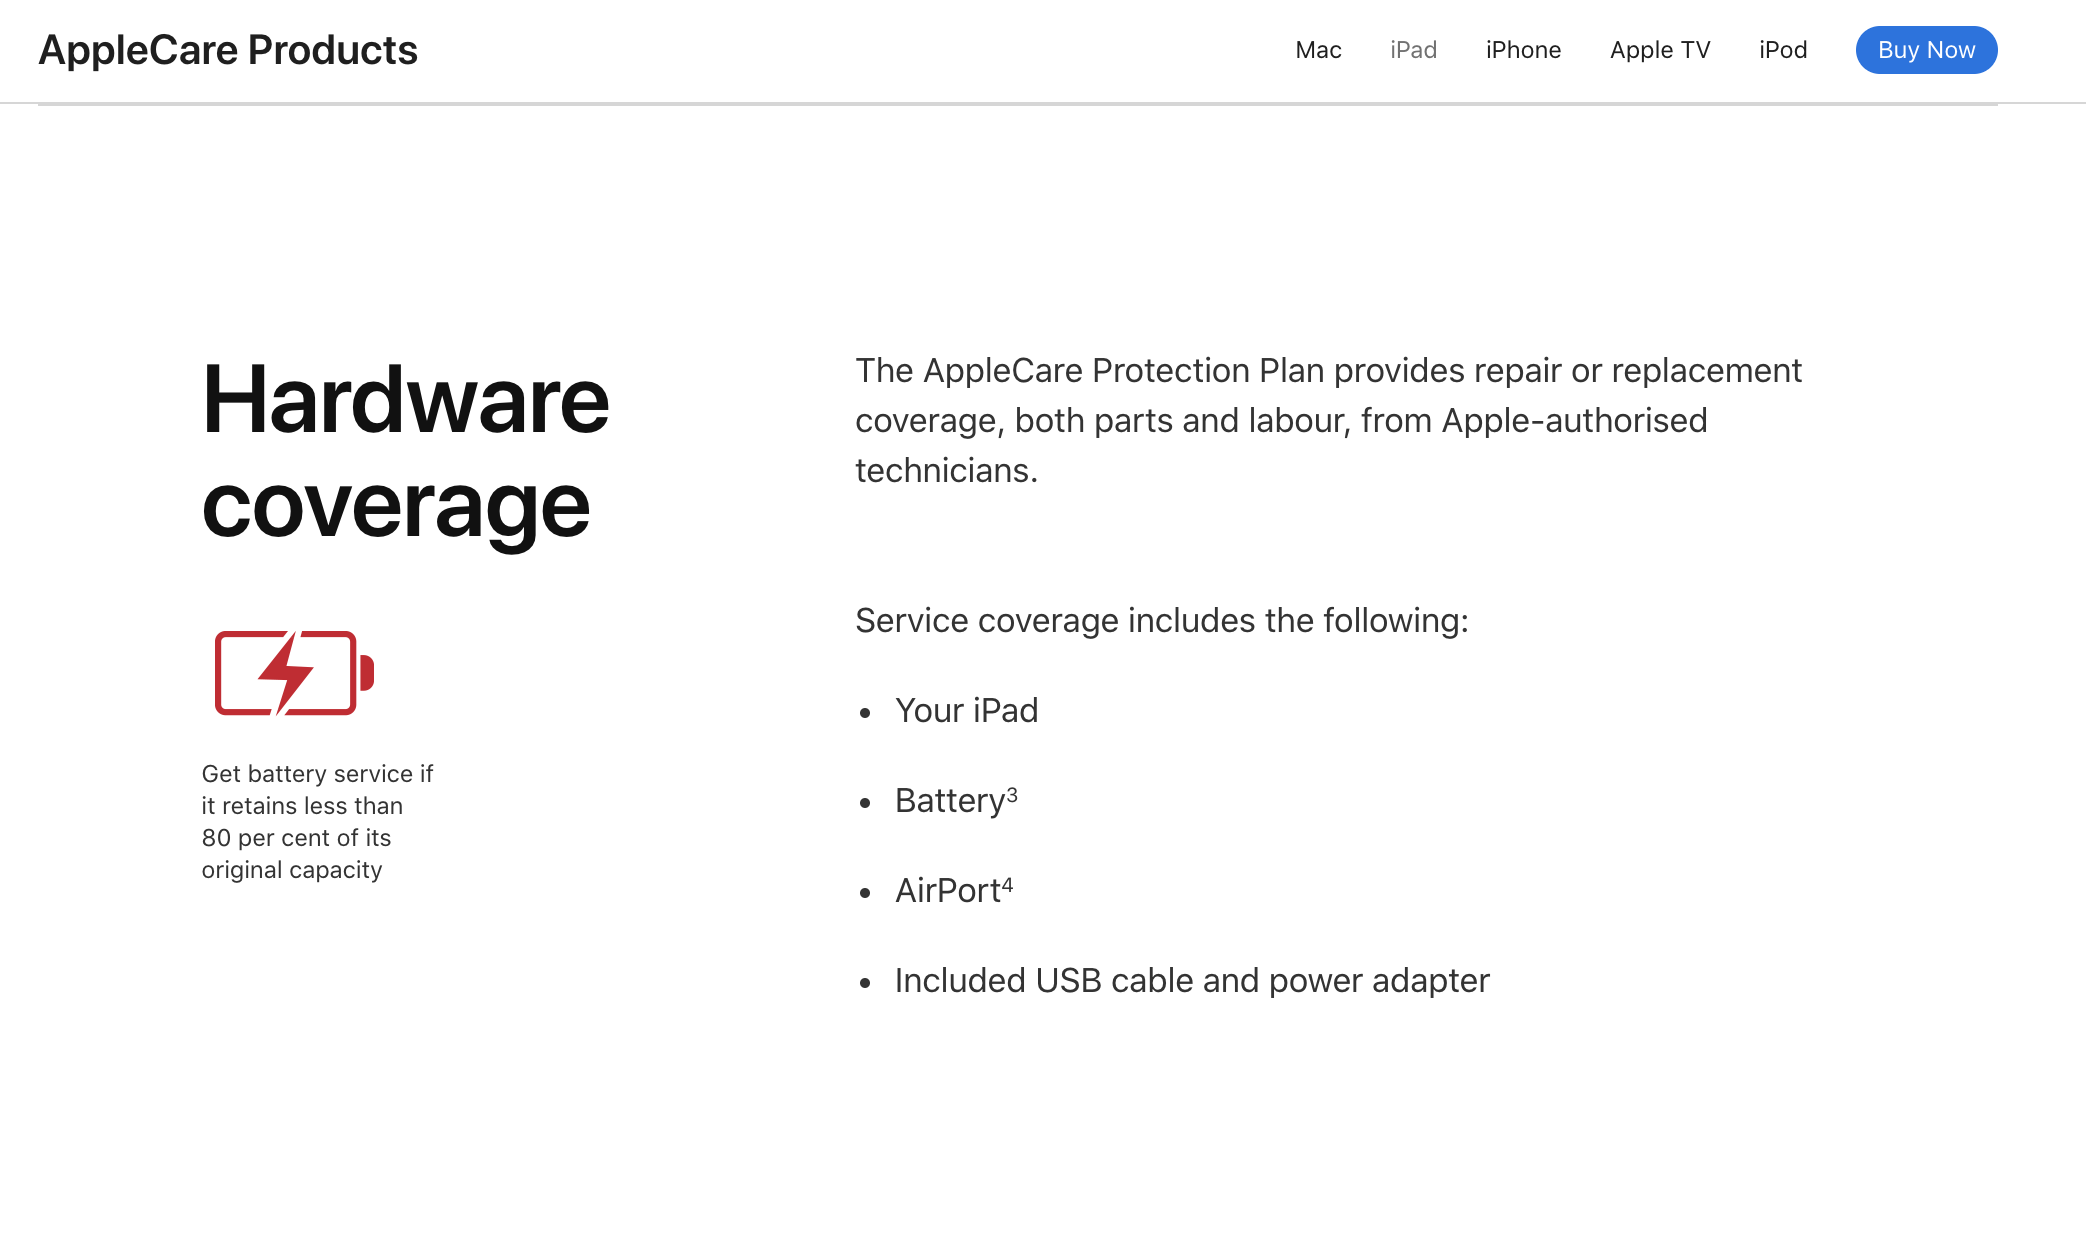This screenshot has width=2086, height=1236.
Task: Click the currently active iPad tab
Action: click(1413, 49)
